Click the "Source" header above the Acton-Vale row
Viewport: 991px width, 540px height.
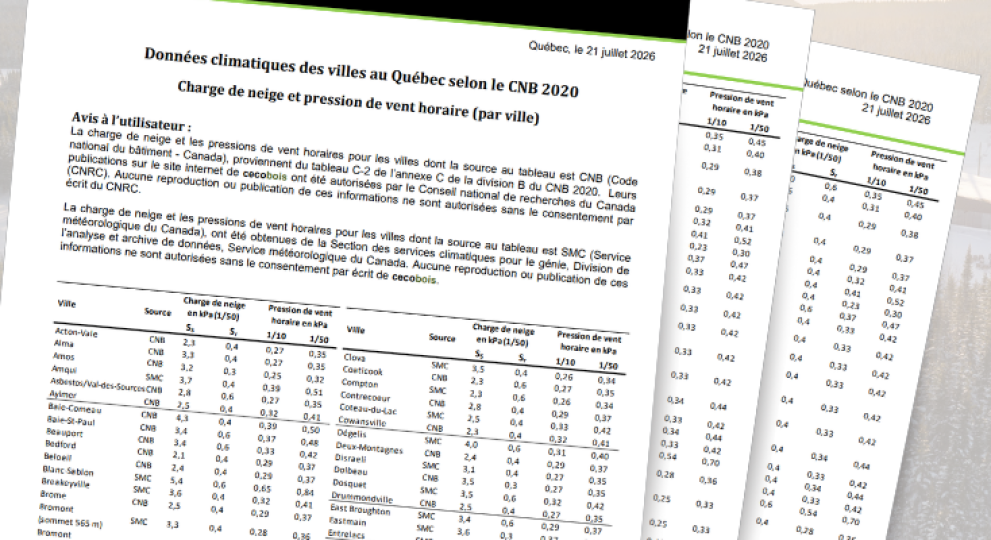(x=157, y=312)
